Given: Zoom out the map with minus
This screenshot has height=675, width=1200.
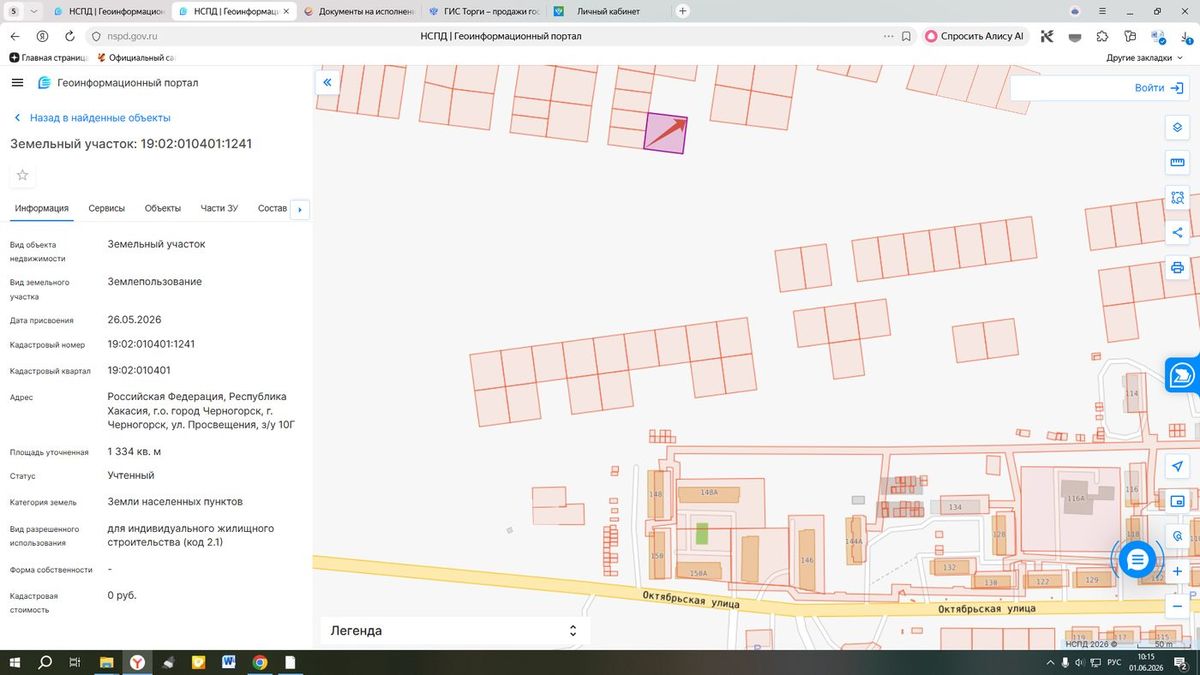Looking at the screenshot, I should [1177, 606].
